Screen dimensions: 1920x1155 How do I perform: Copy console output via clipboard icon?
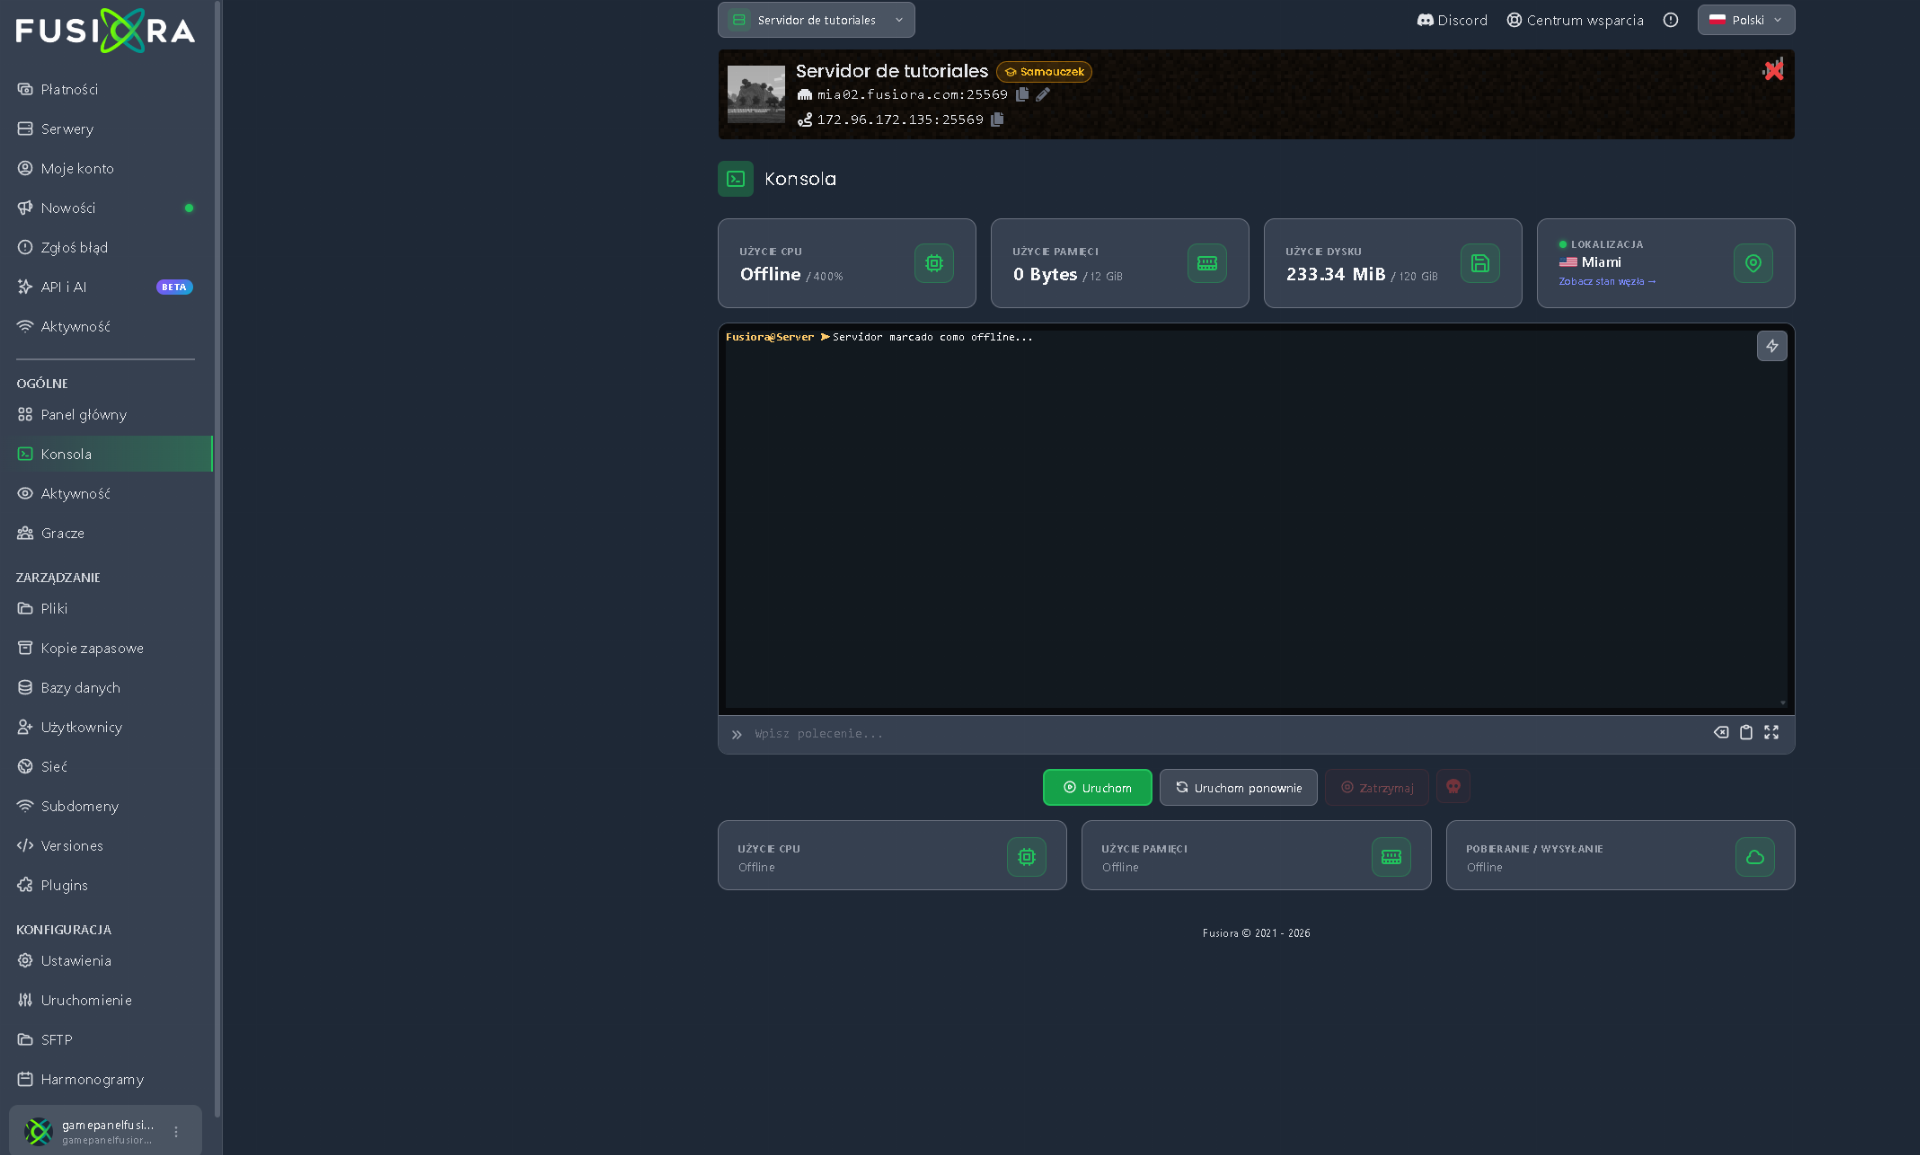coord(1746,733)
